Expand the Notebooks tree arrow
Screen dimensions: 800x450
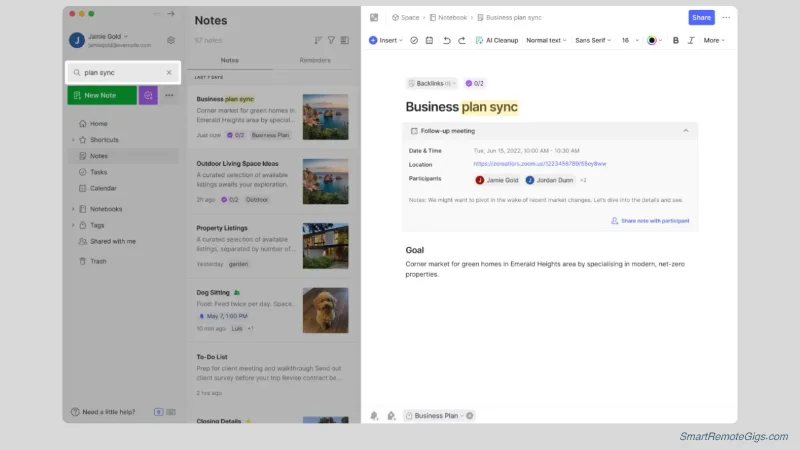73,209
